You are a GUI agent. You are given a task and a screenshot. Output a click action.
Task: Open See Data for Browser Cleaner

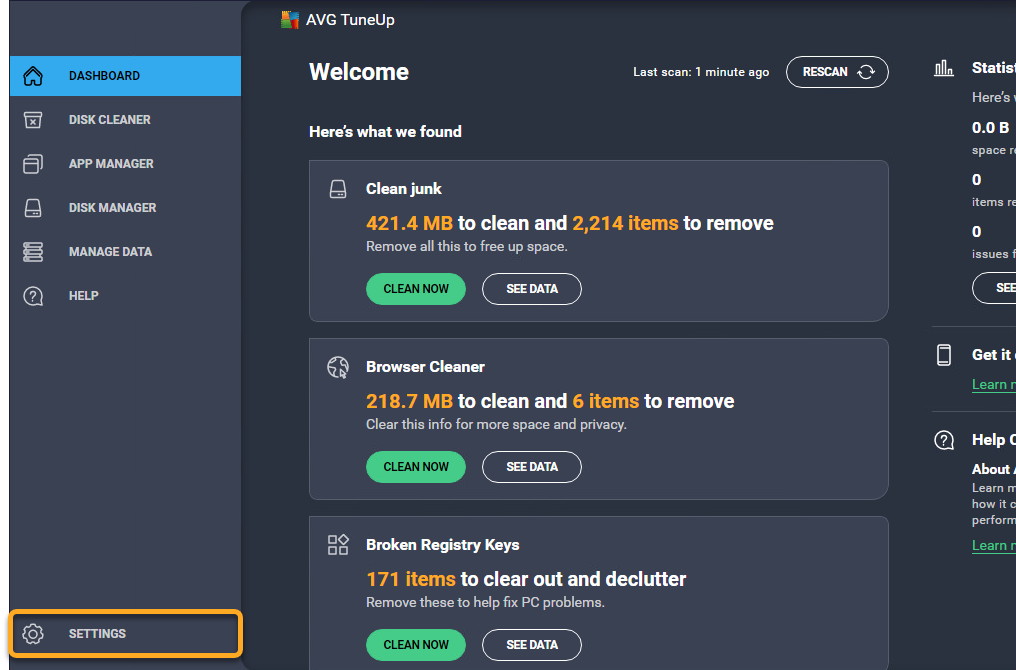(531, 467)
